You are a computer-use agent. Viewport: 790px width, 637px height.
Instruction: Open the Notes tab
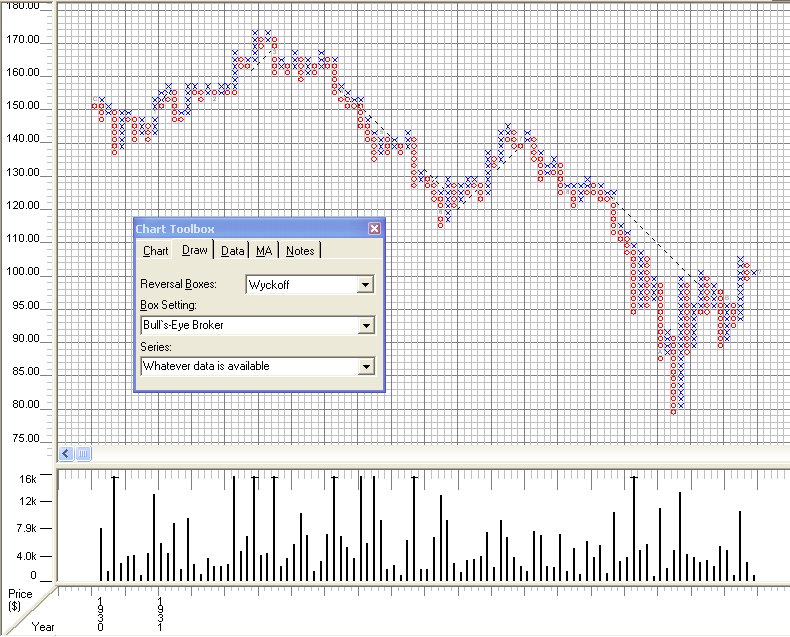point(300,250)
